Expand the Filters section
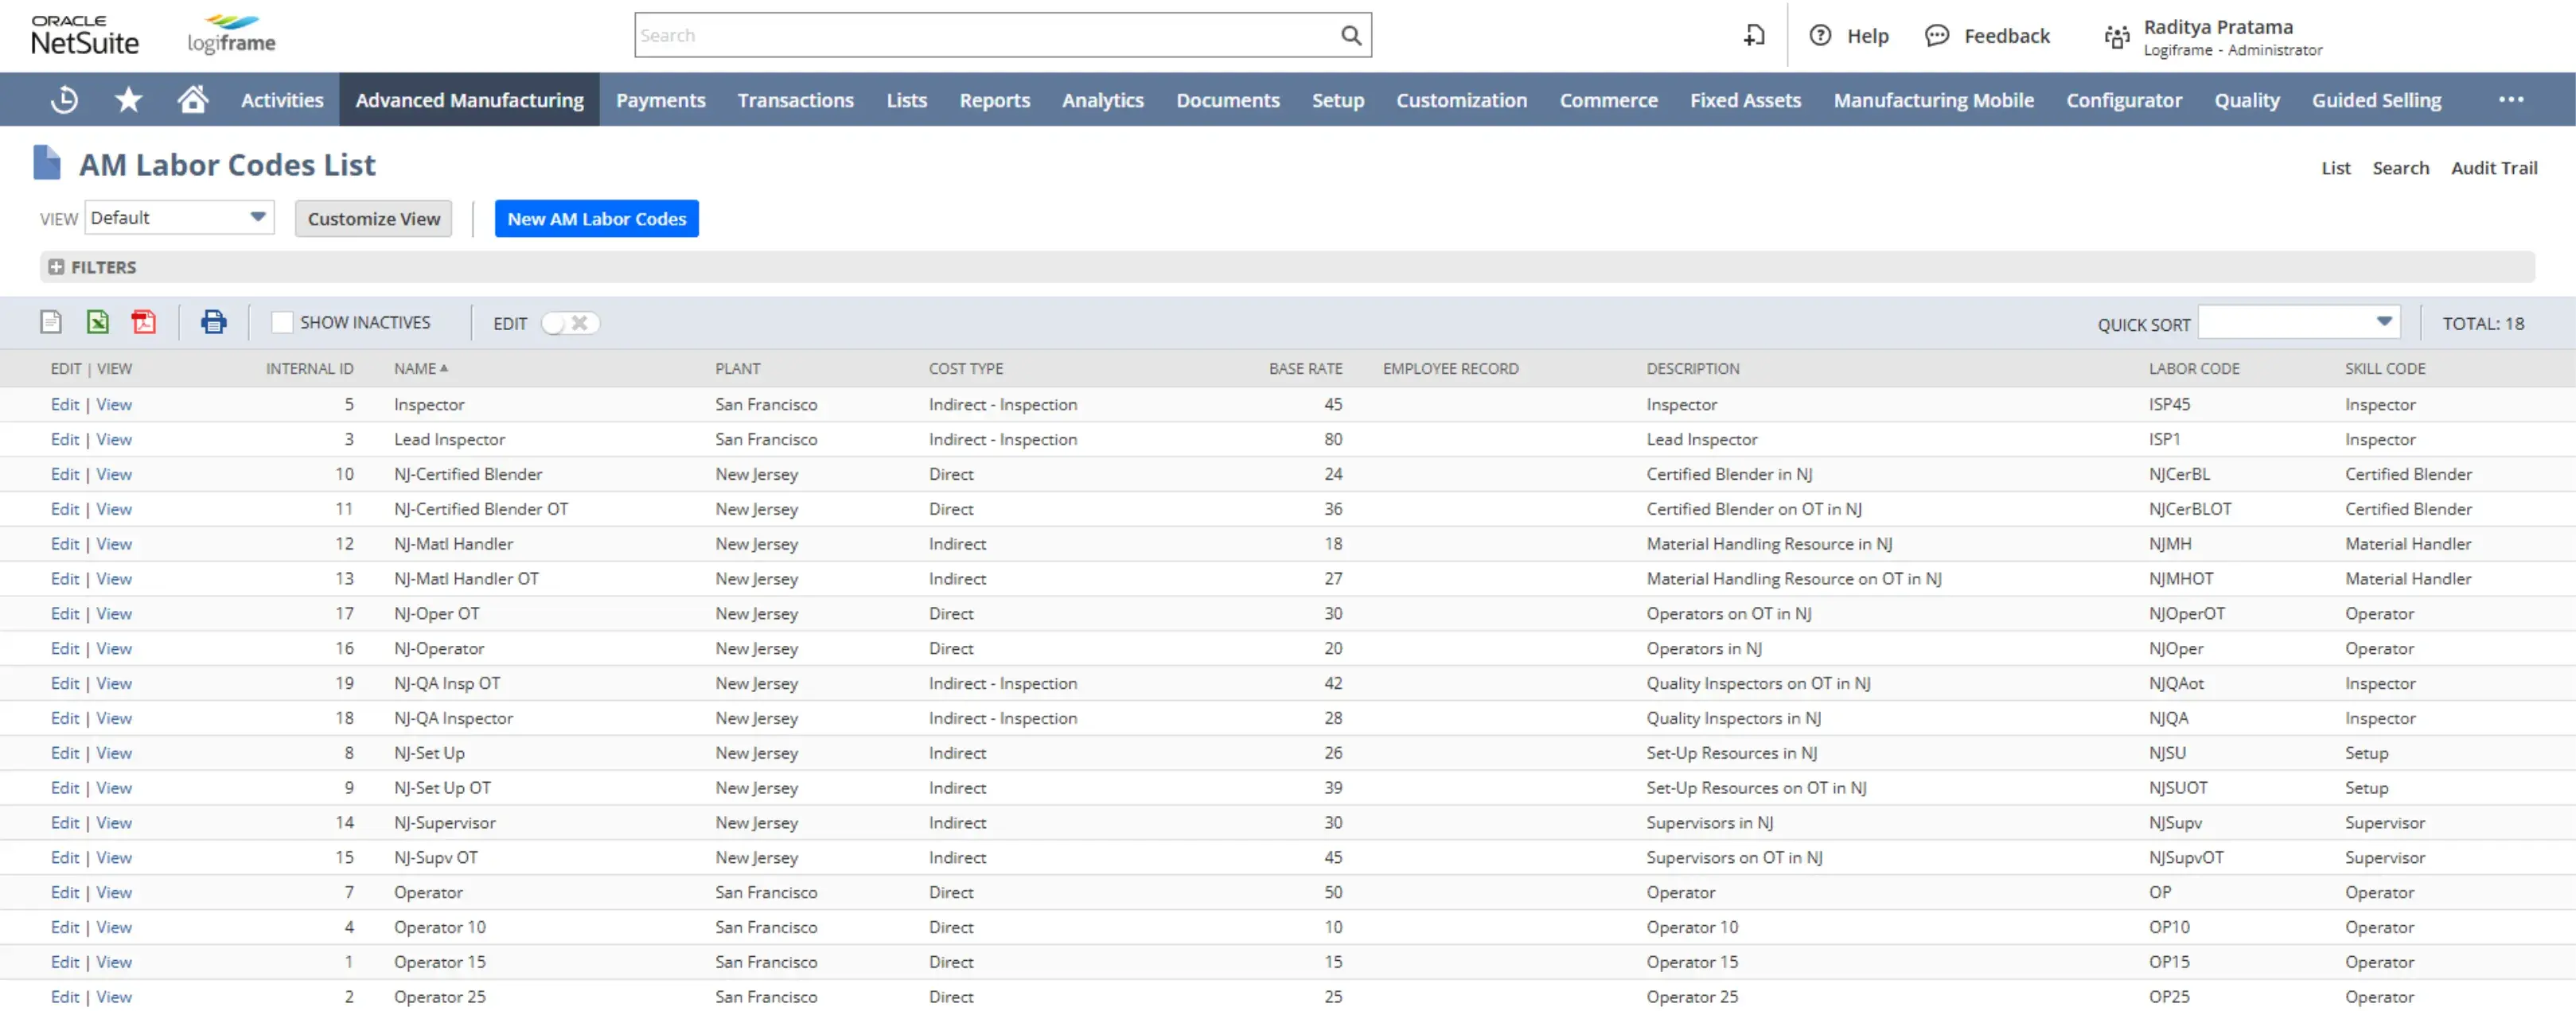 point(56,267)
